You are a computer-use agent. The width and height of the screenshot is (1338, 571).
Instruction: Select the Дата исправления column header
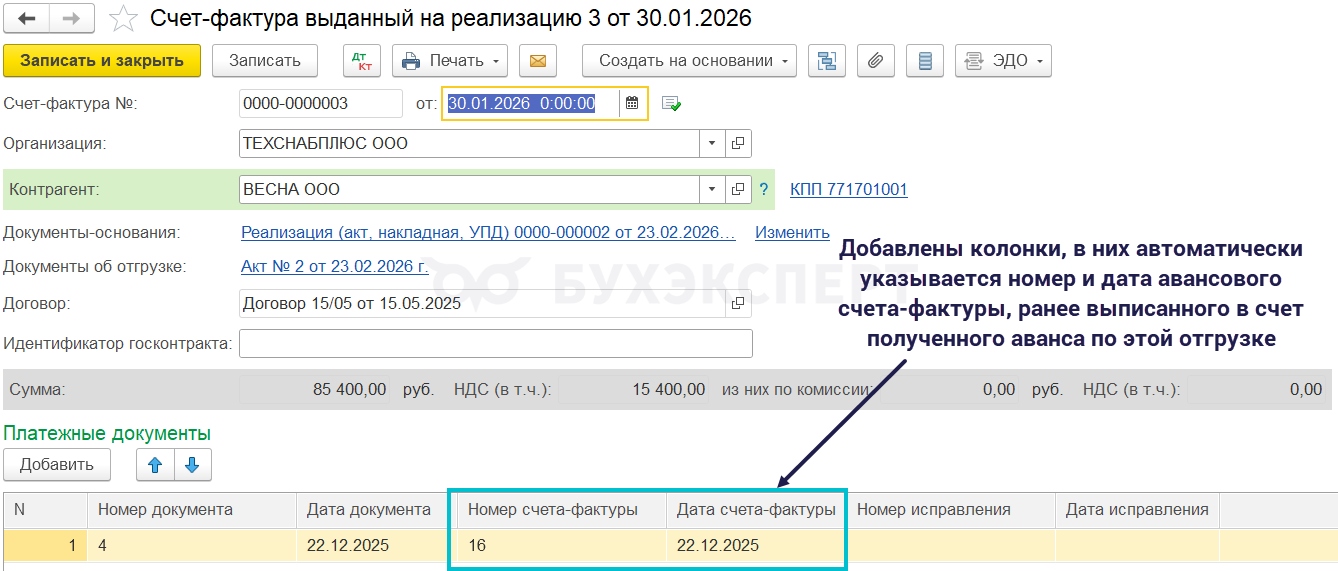1137,510
